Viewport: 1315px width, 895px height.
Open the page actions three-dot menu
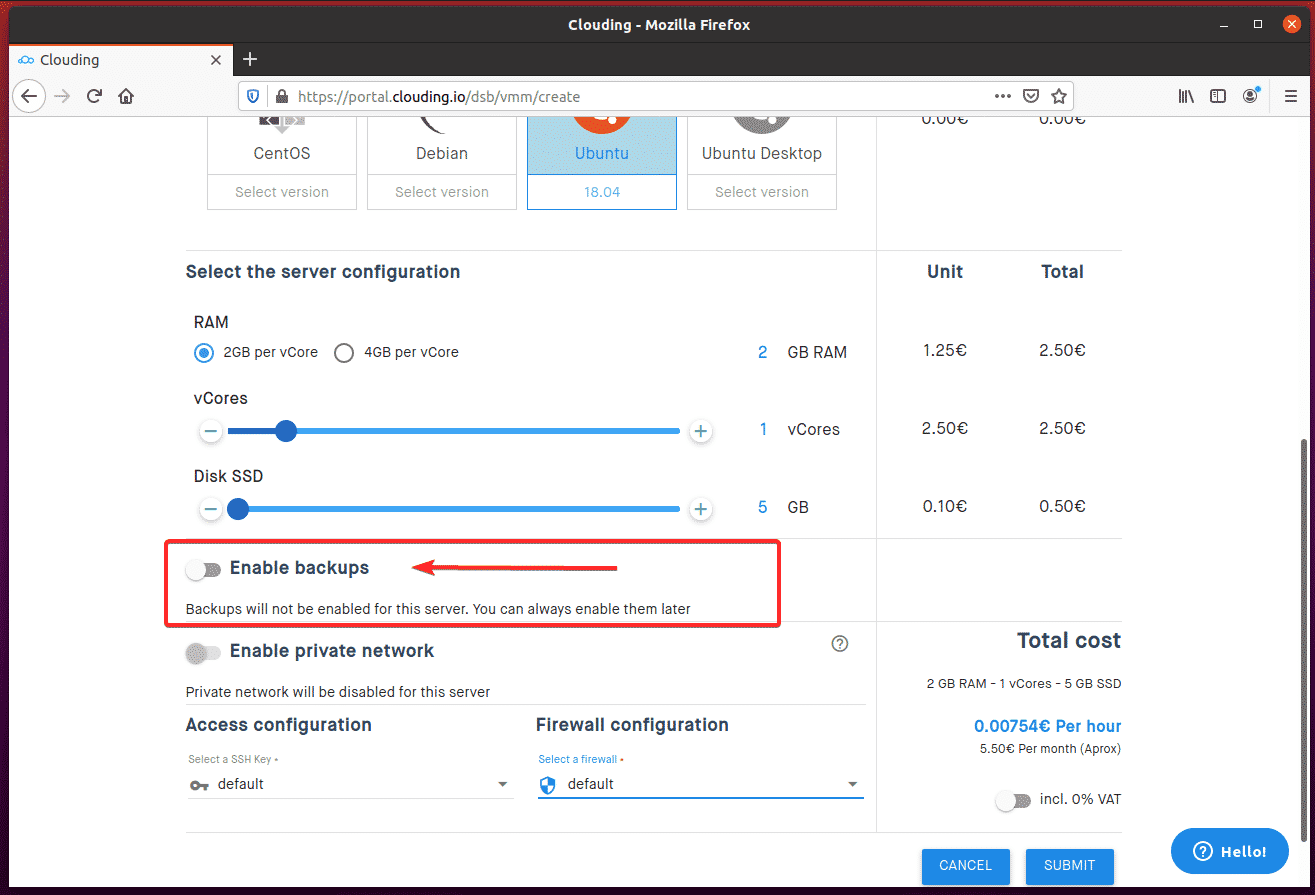pos(1003,97)
